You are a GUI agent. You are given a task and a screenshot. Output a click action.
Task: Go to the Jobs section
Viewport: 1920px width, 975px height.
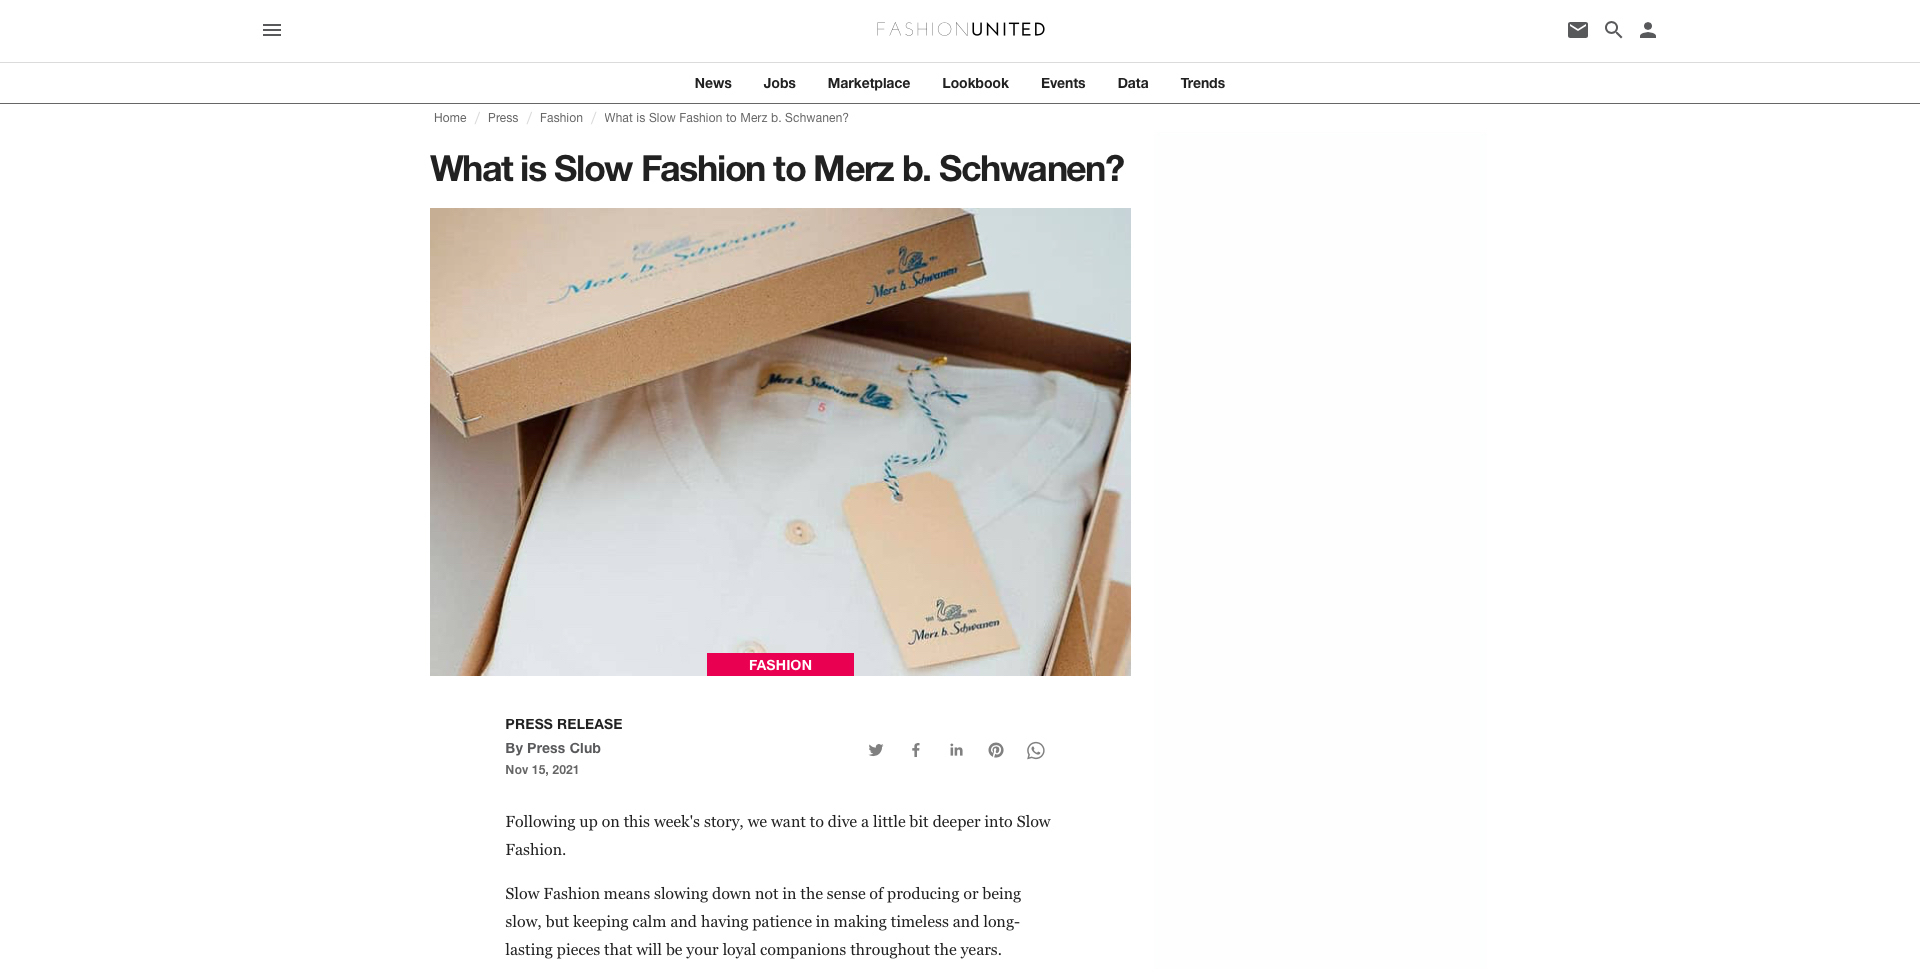click(779, 83)
